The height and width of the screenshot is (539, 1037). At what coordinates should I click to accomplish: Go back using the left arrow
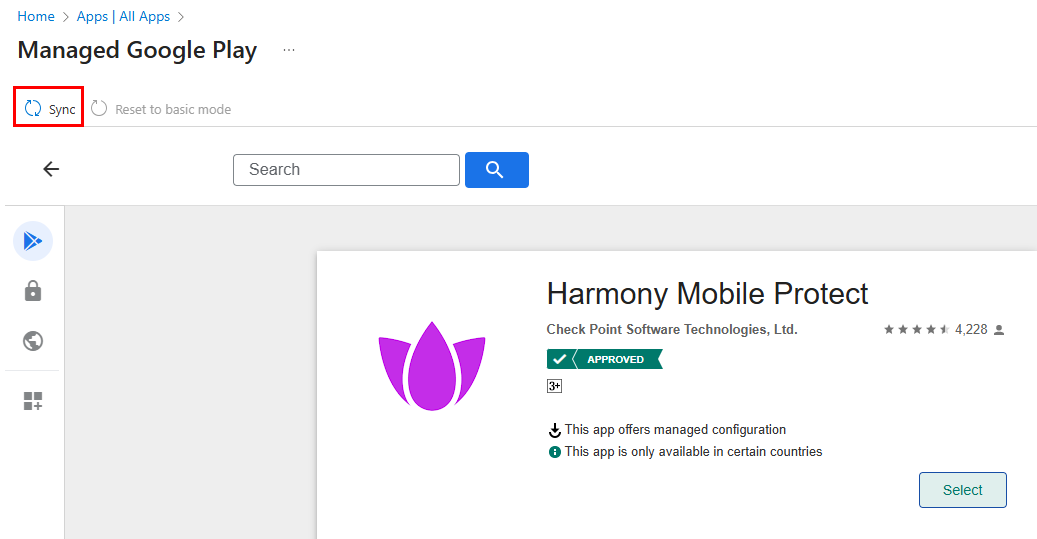coord(51,169)
